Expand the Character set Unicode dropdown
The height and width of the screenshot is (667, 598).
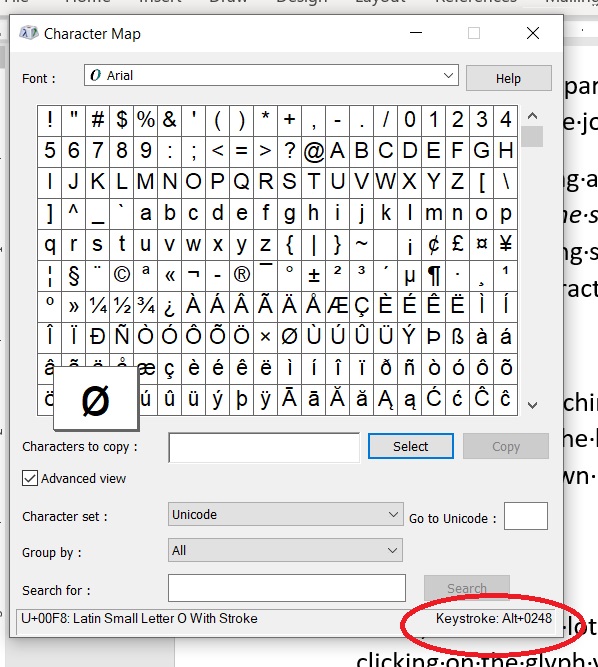tap(285, 514)
